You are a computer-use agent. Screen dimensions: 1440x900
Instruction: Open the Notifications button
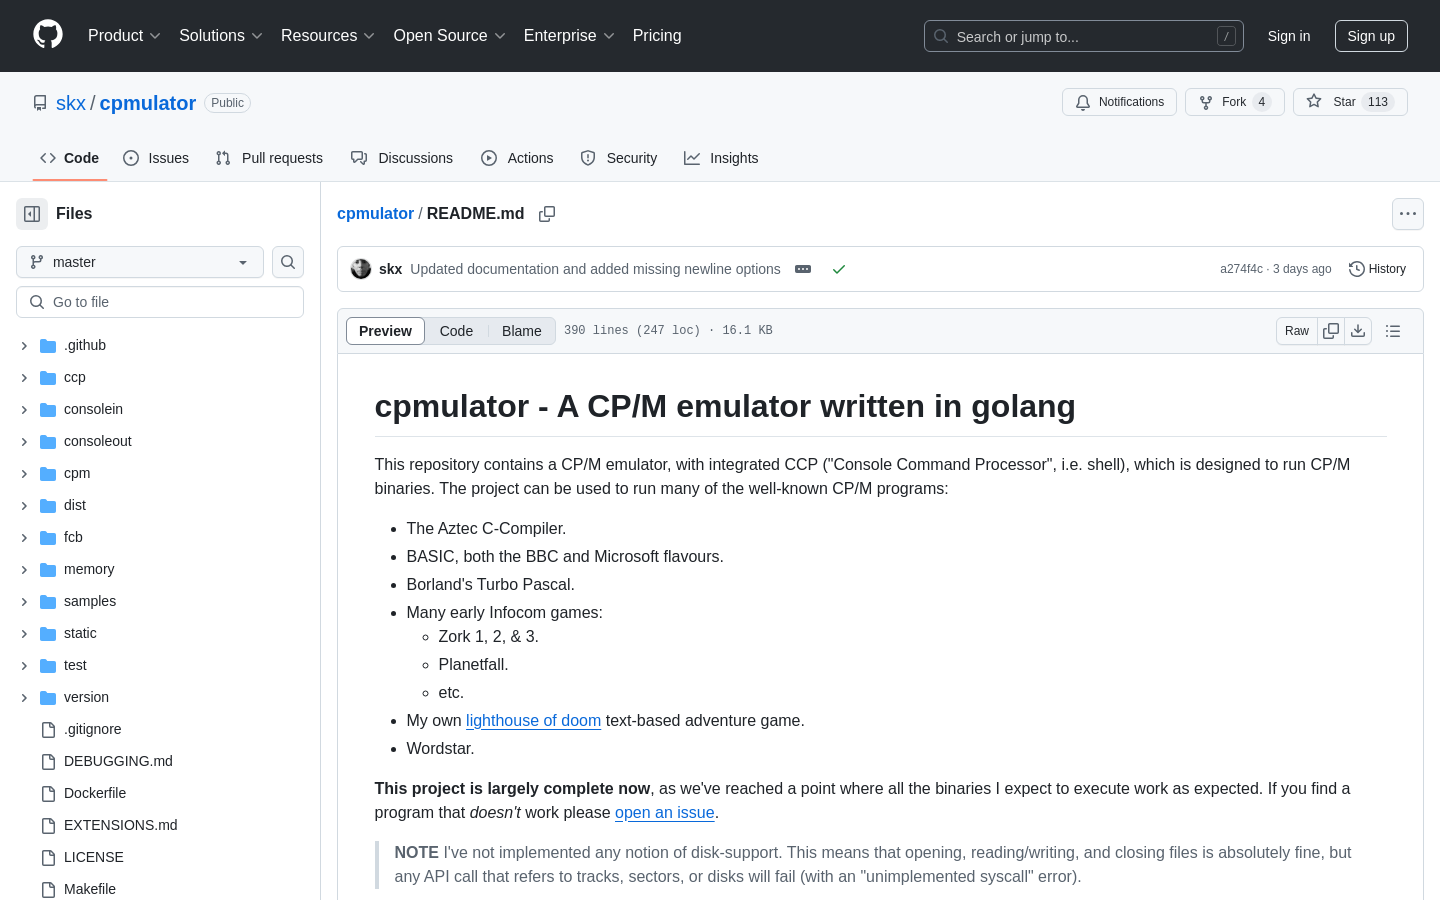1119,102
